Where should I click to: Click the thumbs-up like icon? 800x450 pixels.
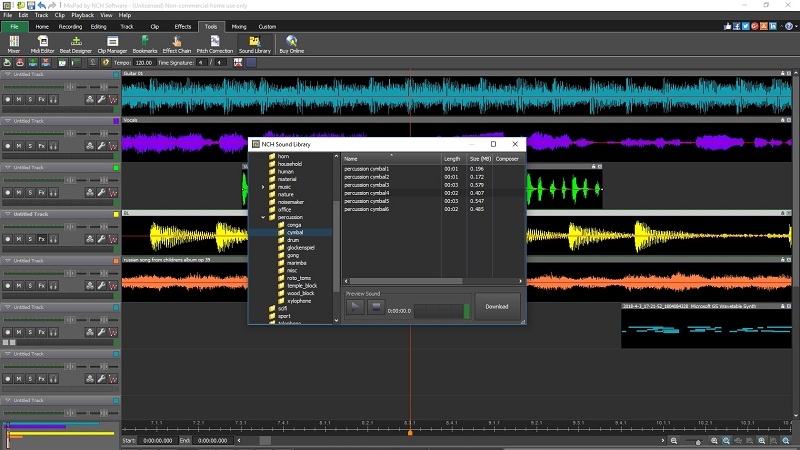pos(727,26)
